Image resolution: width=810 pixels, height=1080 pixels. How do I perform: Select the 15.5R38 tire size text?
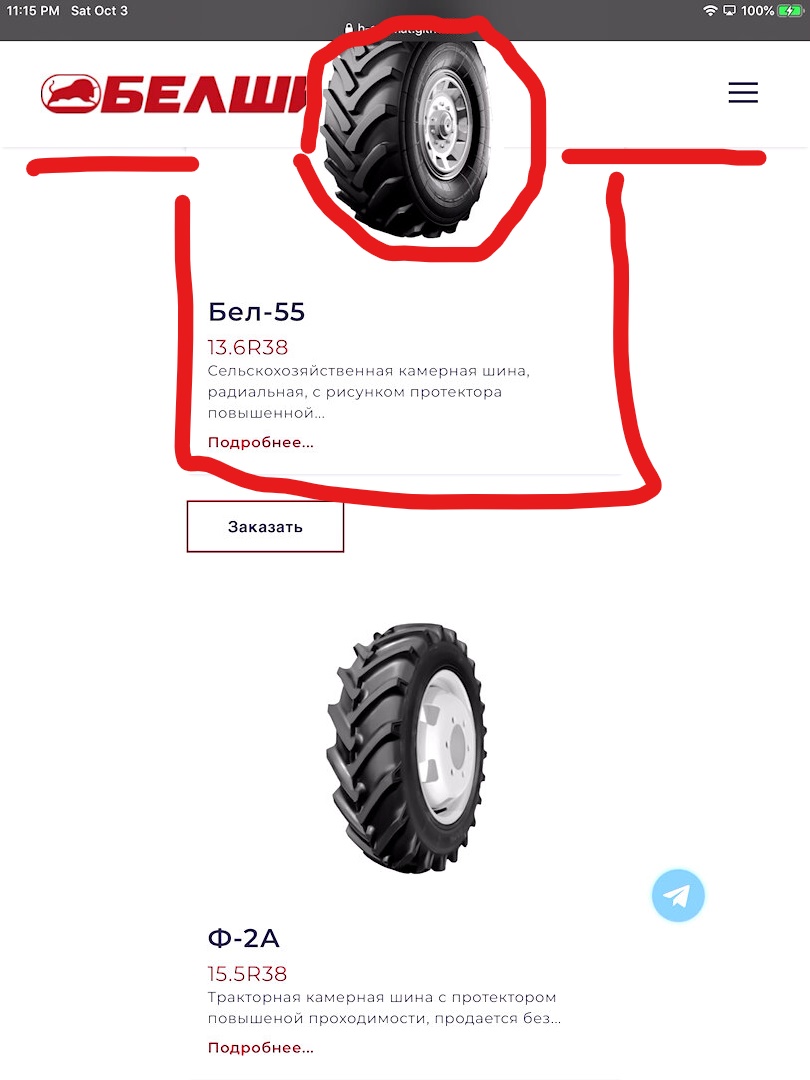[x=247, y=973]
